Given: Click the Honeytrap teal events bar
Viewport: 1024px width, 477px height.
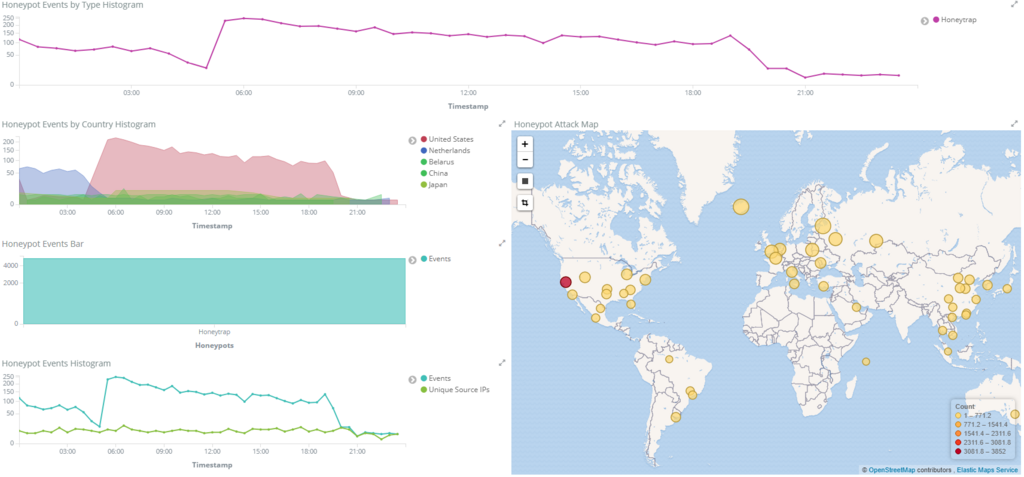Looking at the screenshot, I should tap(214, 291).
